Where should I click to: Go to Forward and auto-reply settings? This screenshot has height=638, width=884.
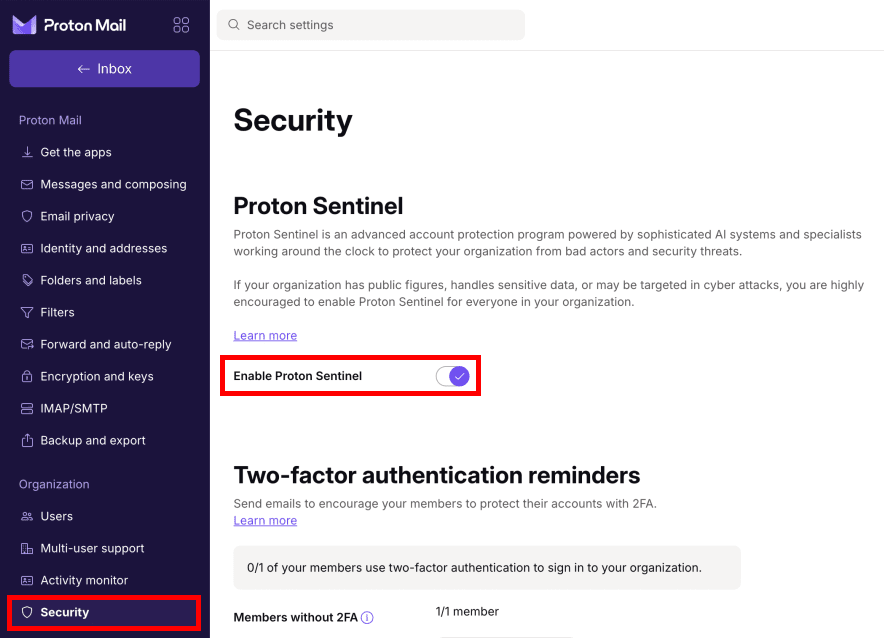coord(105,344)
